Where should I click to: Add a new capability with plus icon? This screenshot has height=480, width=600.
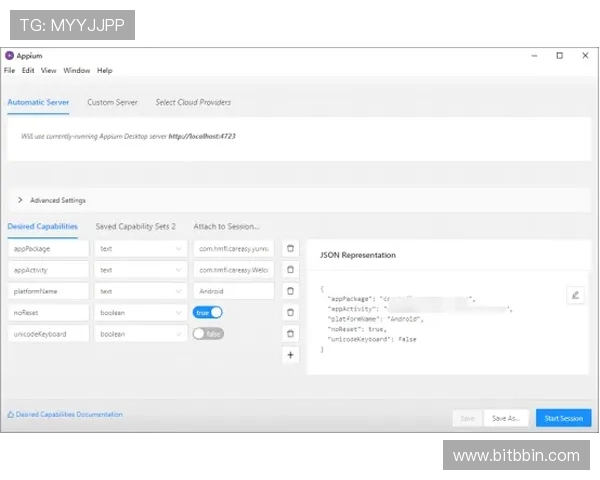point(290,355)
